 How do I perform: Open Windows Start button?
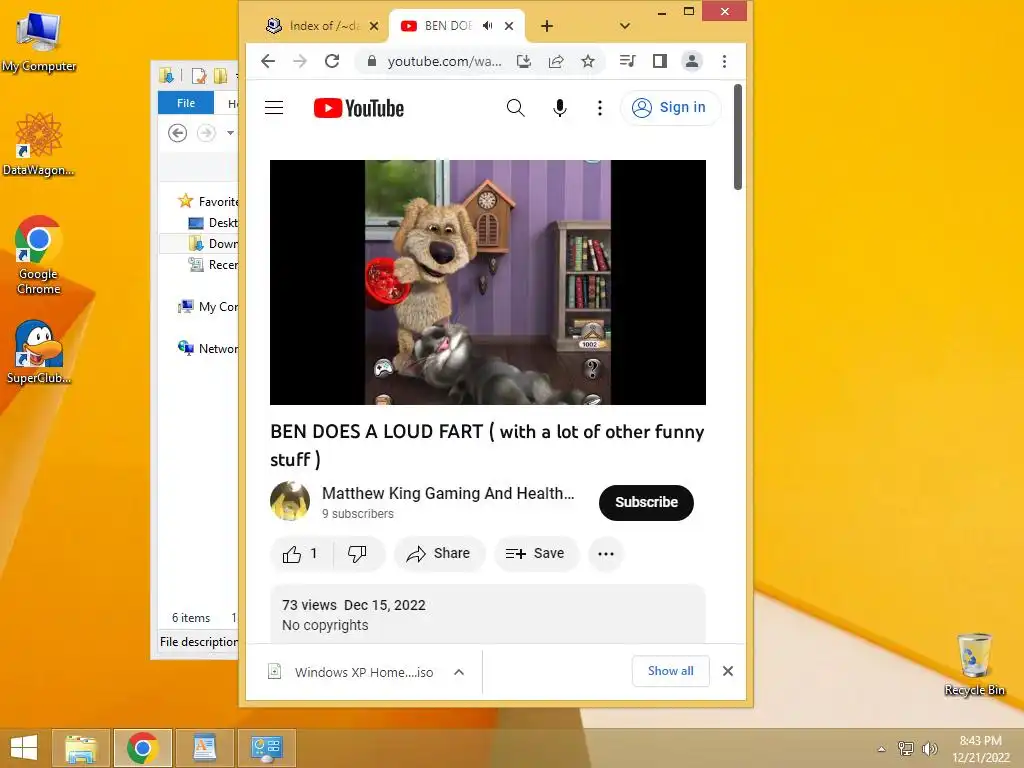tap(24, 748)
